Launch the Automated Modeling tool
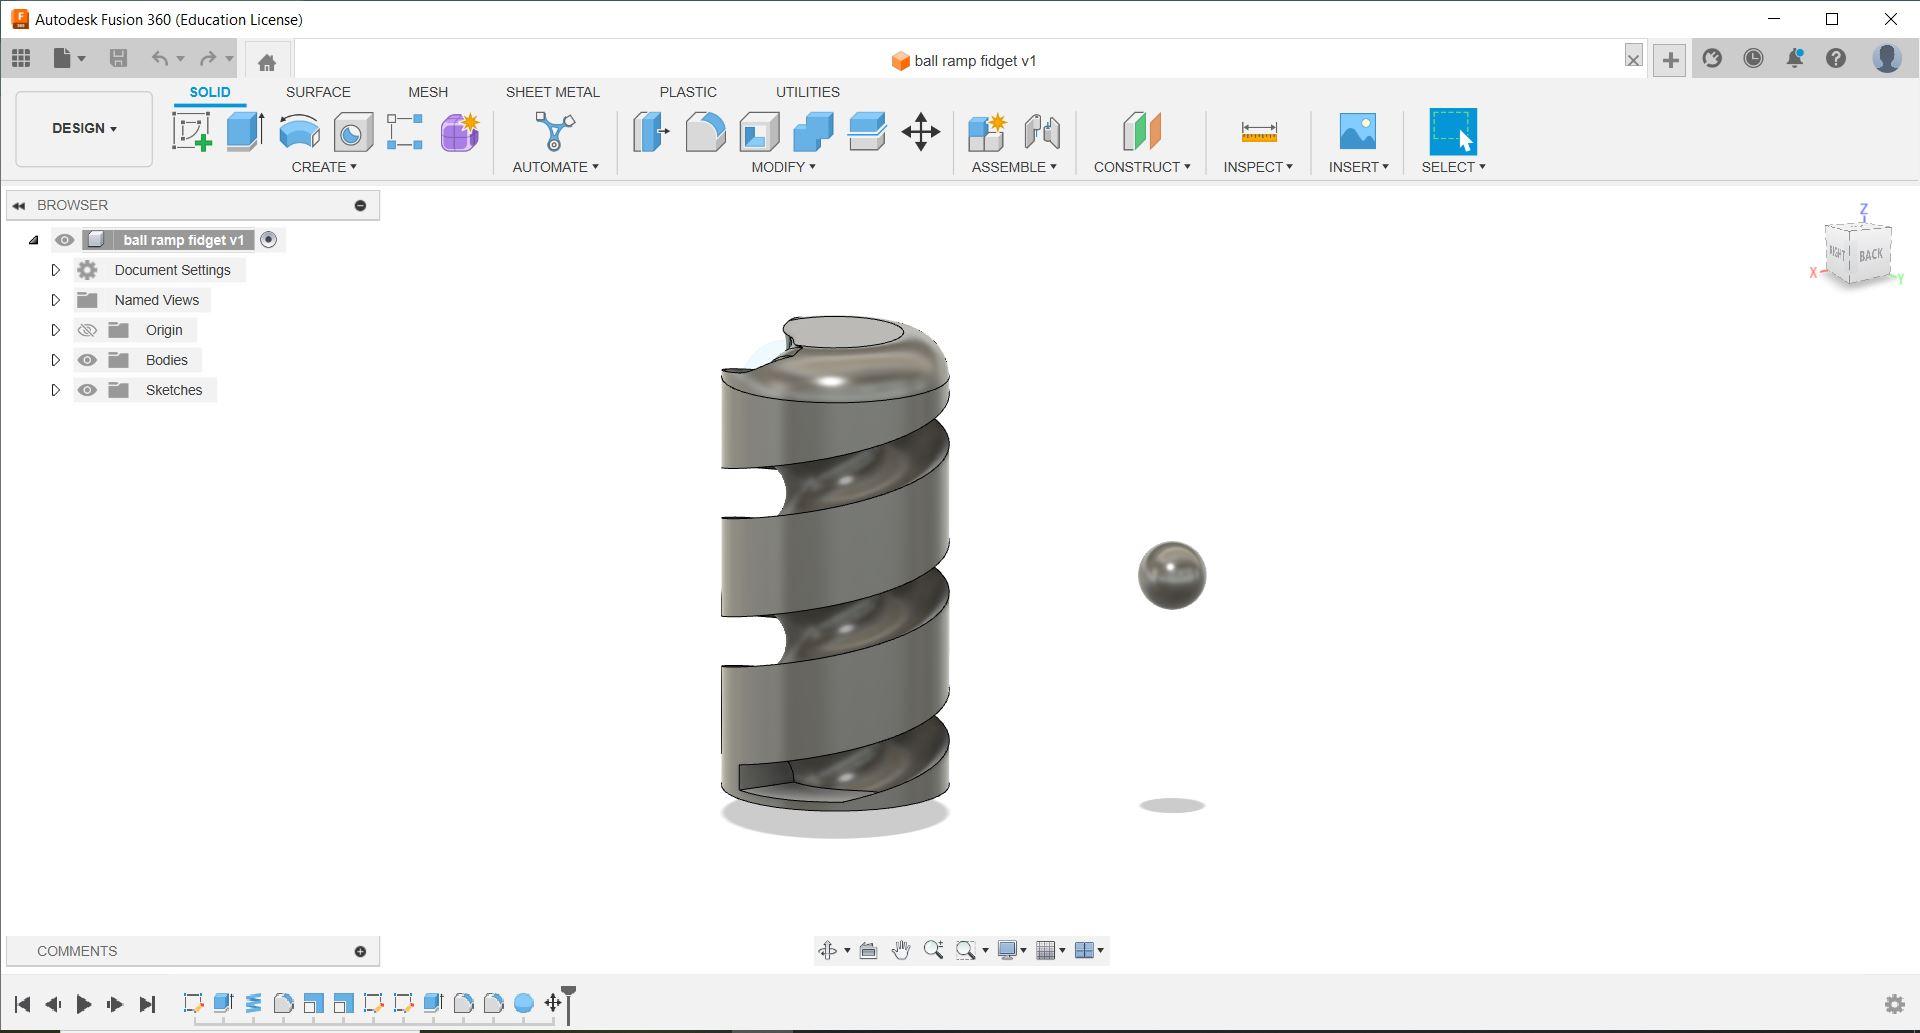Viewport: 1920px width, 1033px height. pyautogui.click(x=555, y=132)
